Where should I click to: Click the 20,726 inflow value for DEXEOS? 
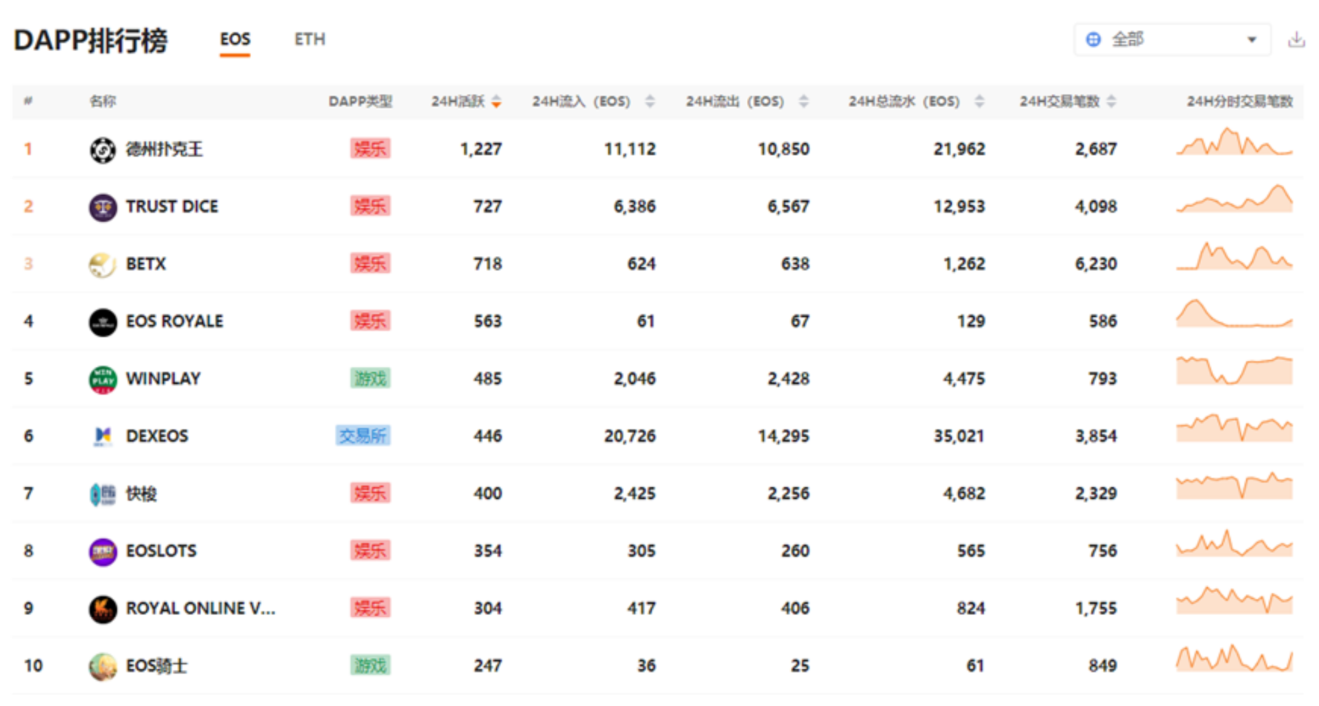630,436
